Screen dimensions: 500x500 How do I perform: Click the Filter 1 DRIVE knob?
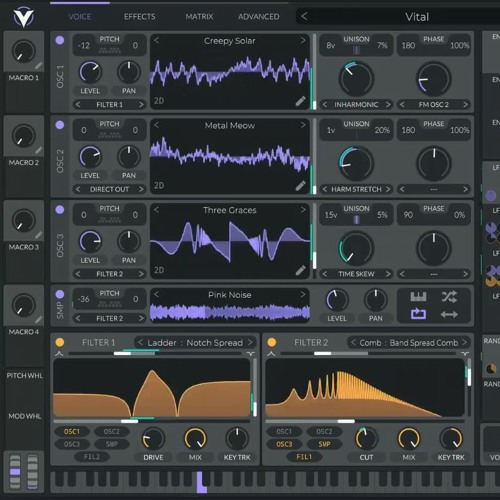coord(153,439)
